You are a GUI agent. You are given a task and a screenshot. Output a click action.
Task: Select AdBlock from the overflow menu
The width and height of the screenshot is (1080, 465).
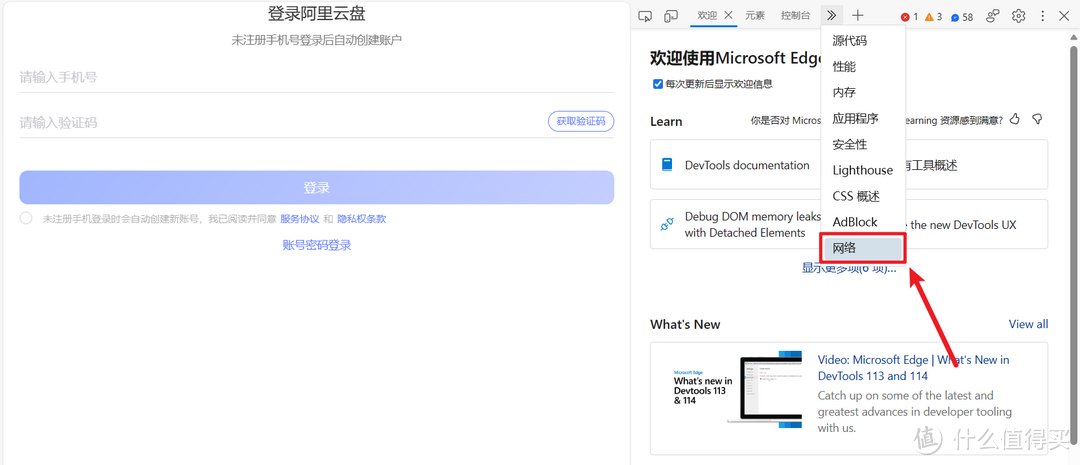click(863, 222)
